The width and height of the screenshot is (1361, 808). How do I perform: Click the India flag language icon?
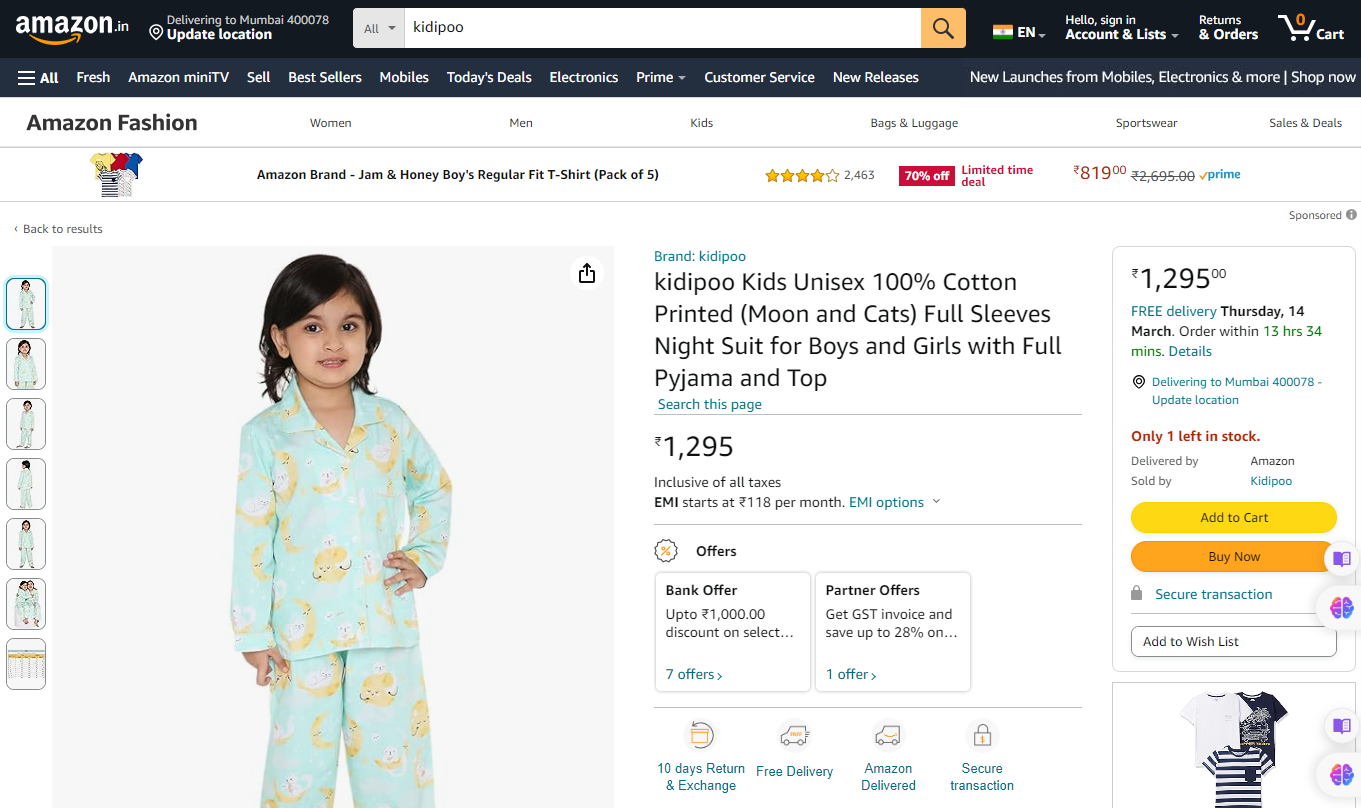point(1002,32)
